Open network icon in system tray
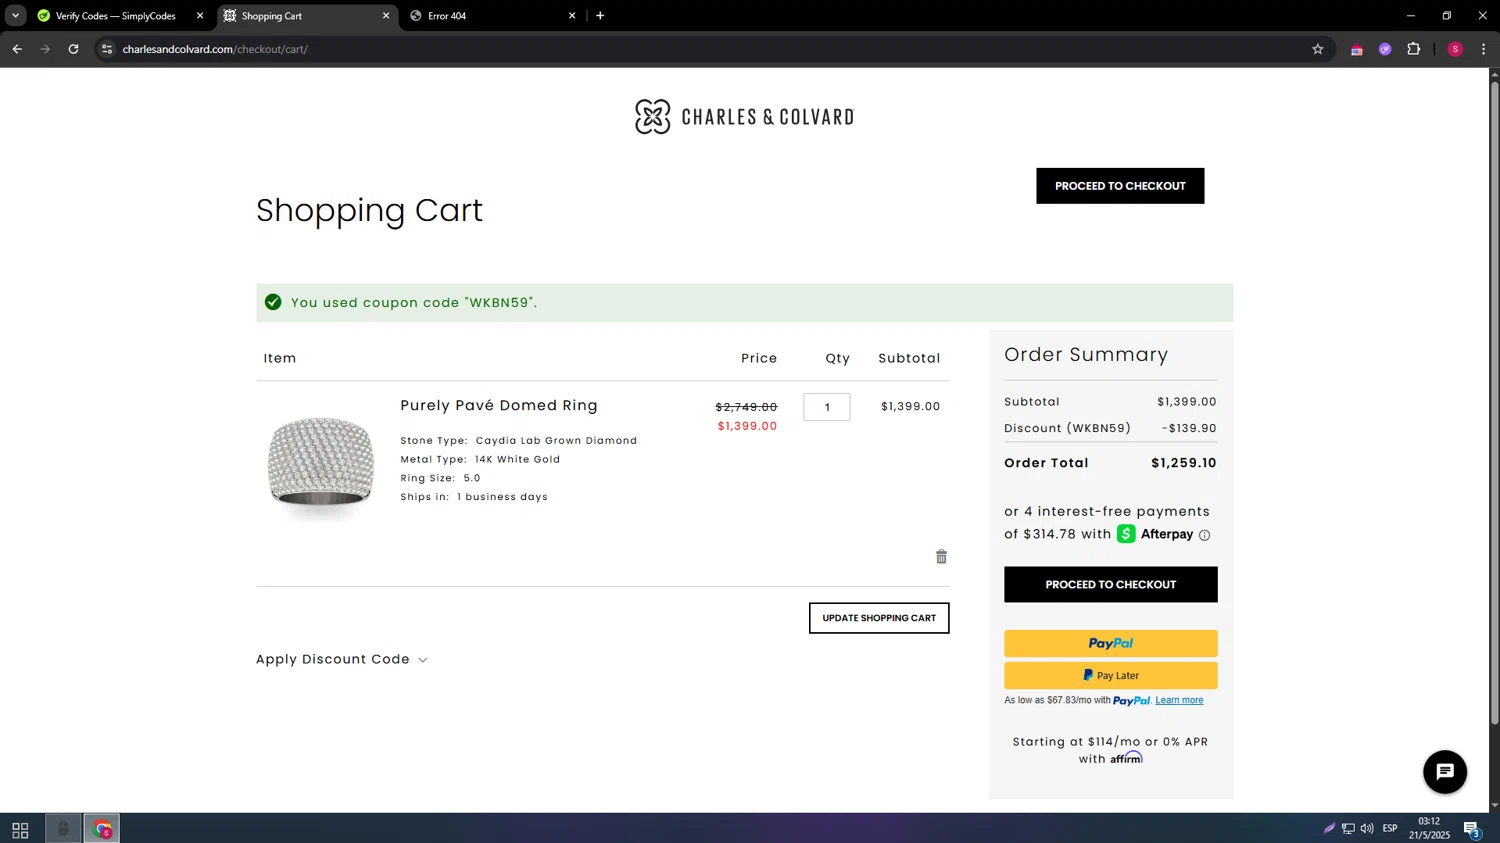Viewport: 1500px width, 843px height. pyautogui.click(x=1348, y=829)
